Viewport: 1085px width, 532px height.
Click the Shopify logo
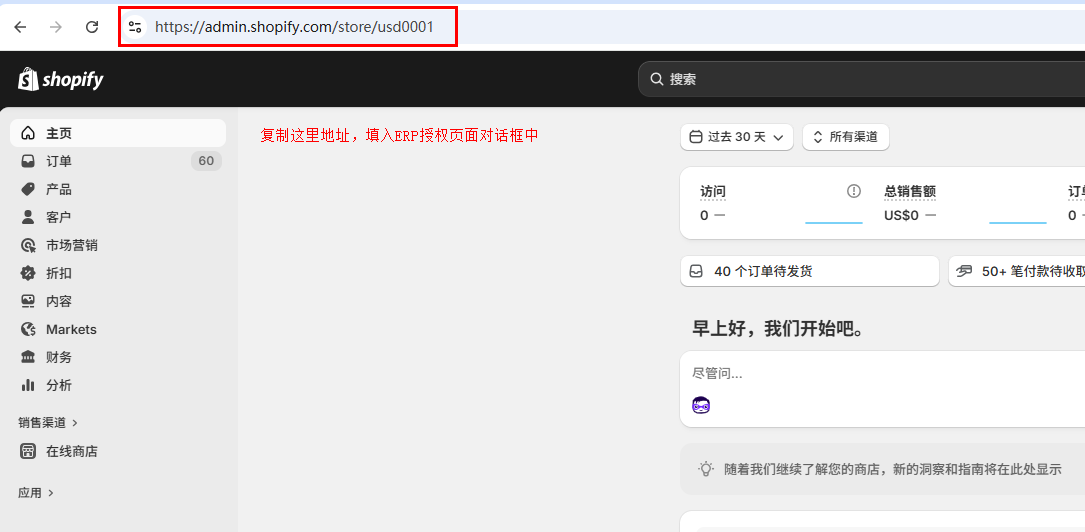coord(61,80)
